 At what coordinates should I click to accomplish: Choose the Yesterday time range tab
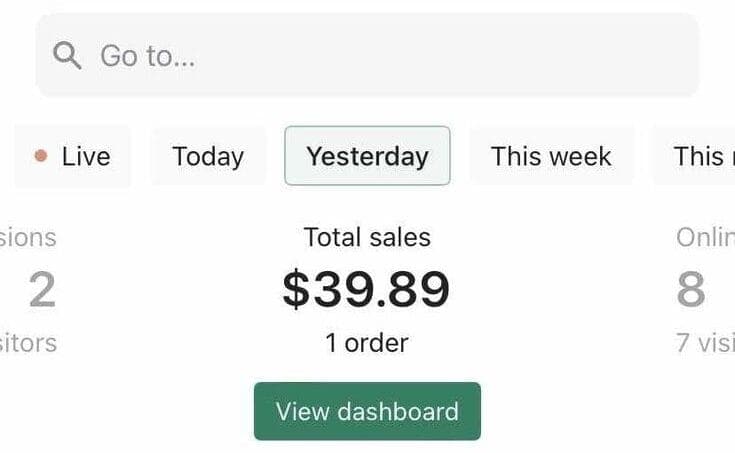click(367, 156)
